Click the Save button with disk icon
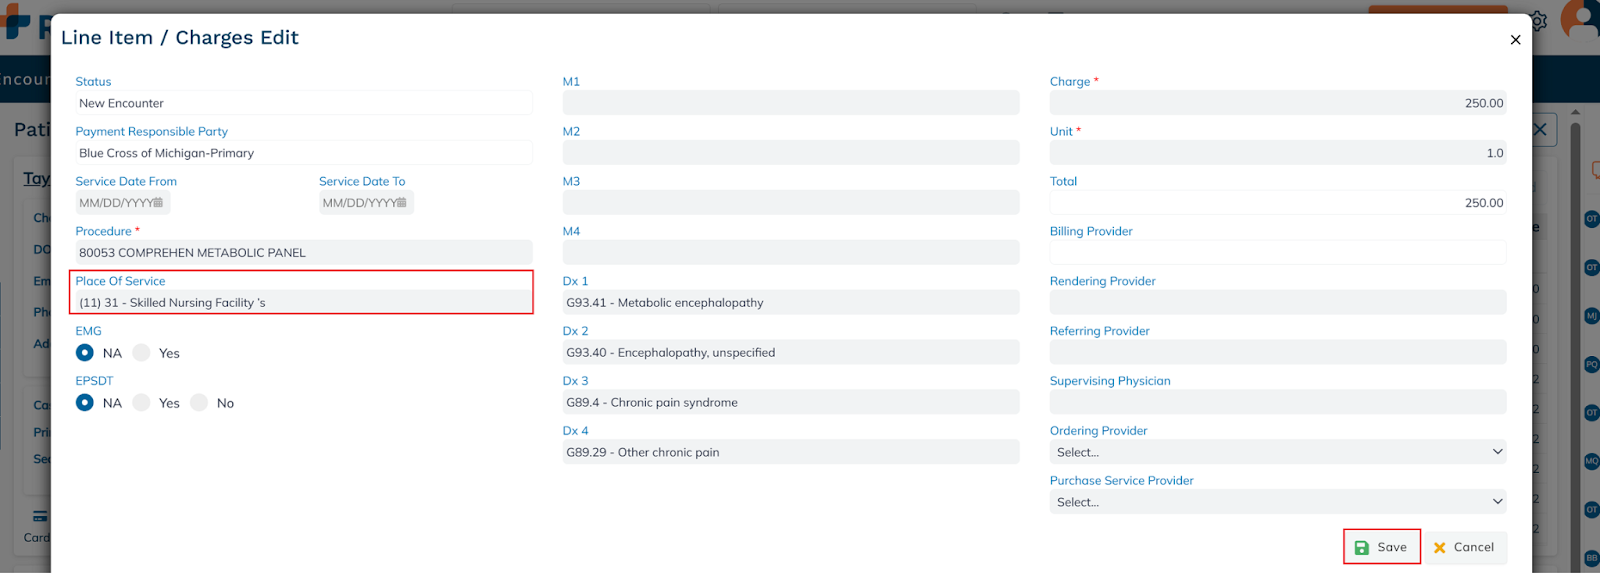The width and height of the screenshot is (1600, 573). tap(1381, 547)
